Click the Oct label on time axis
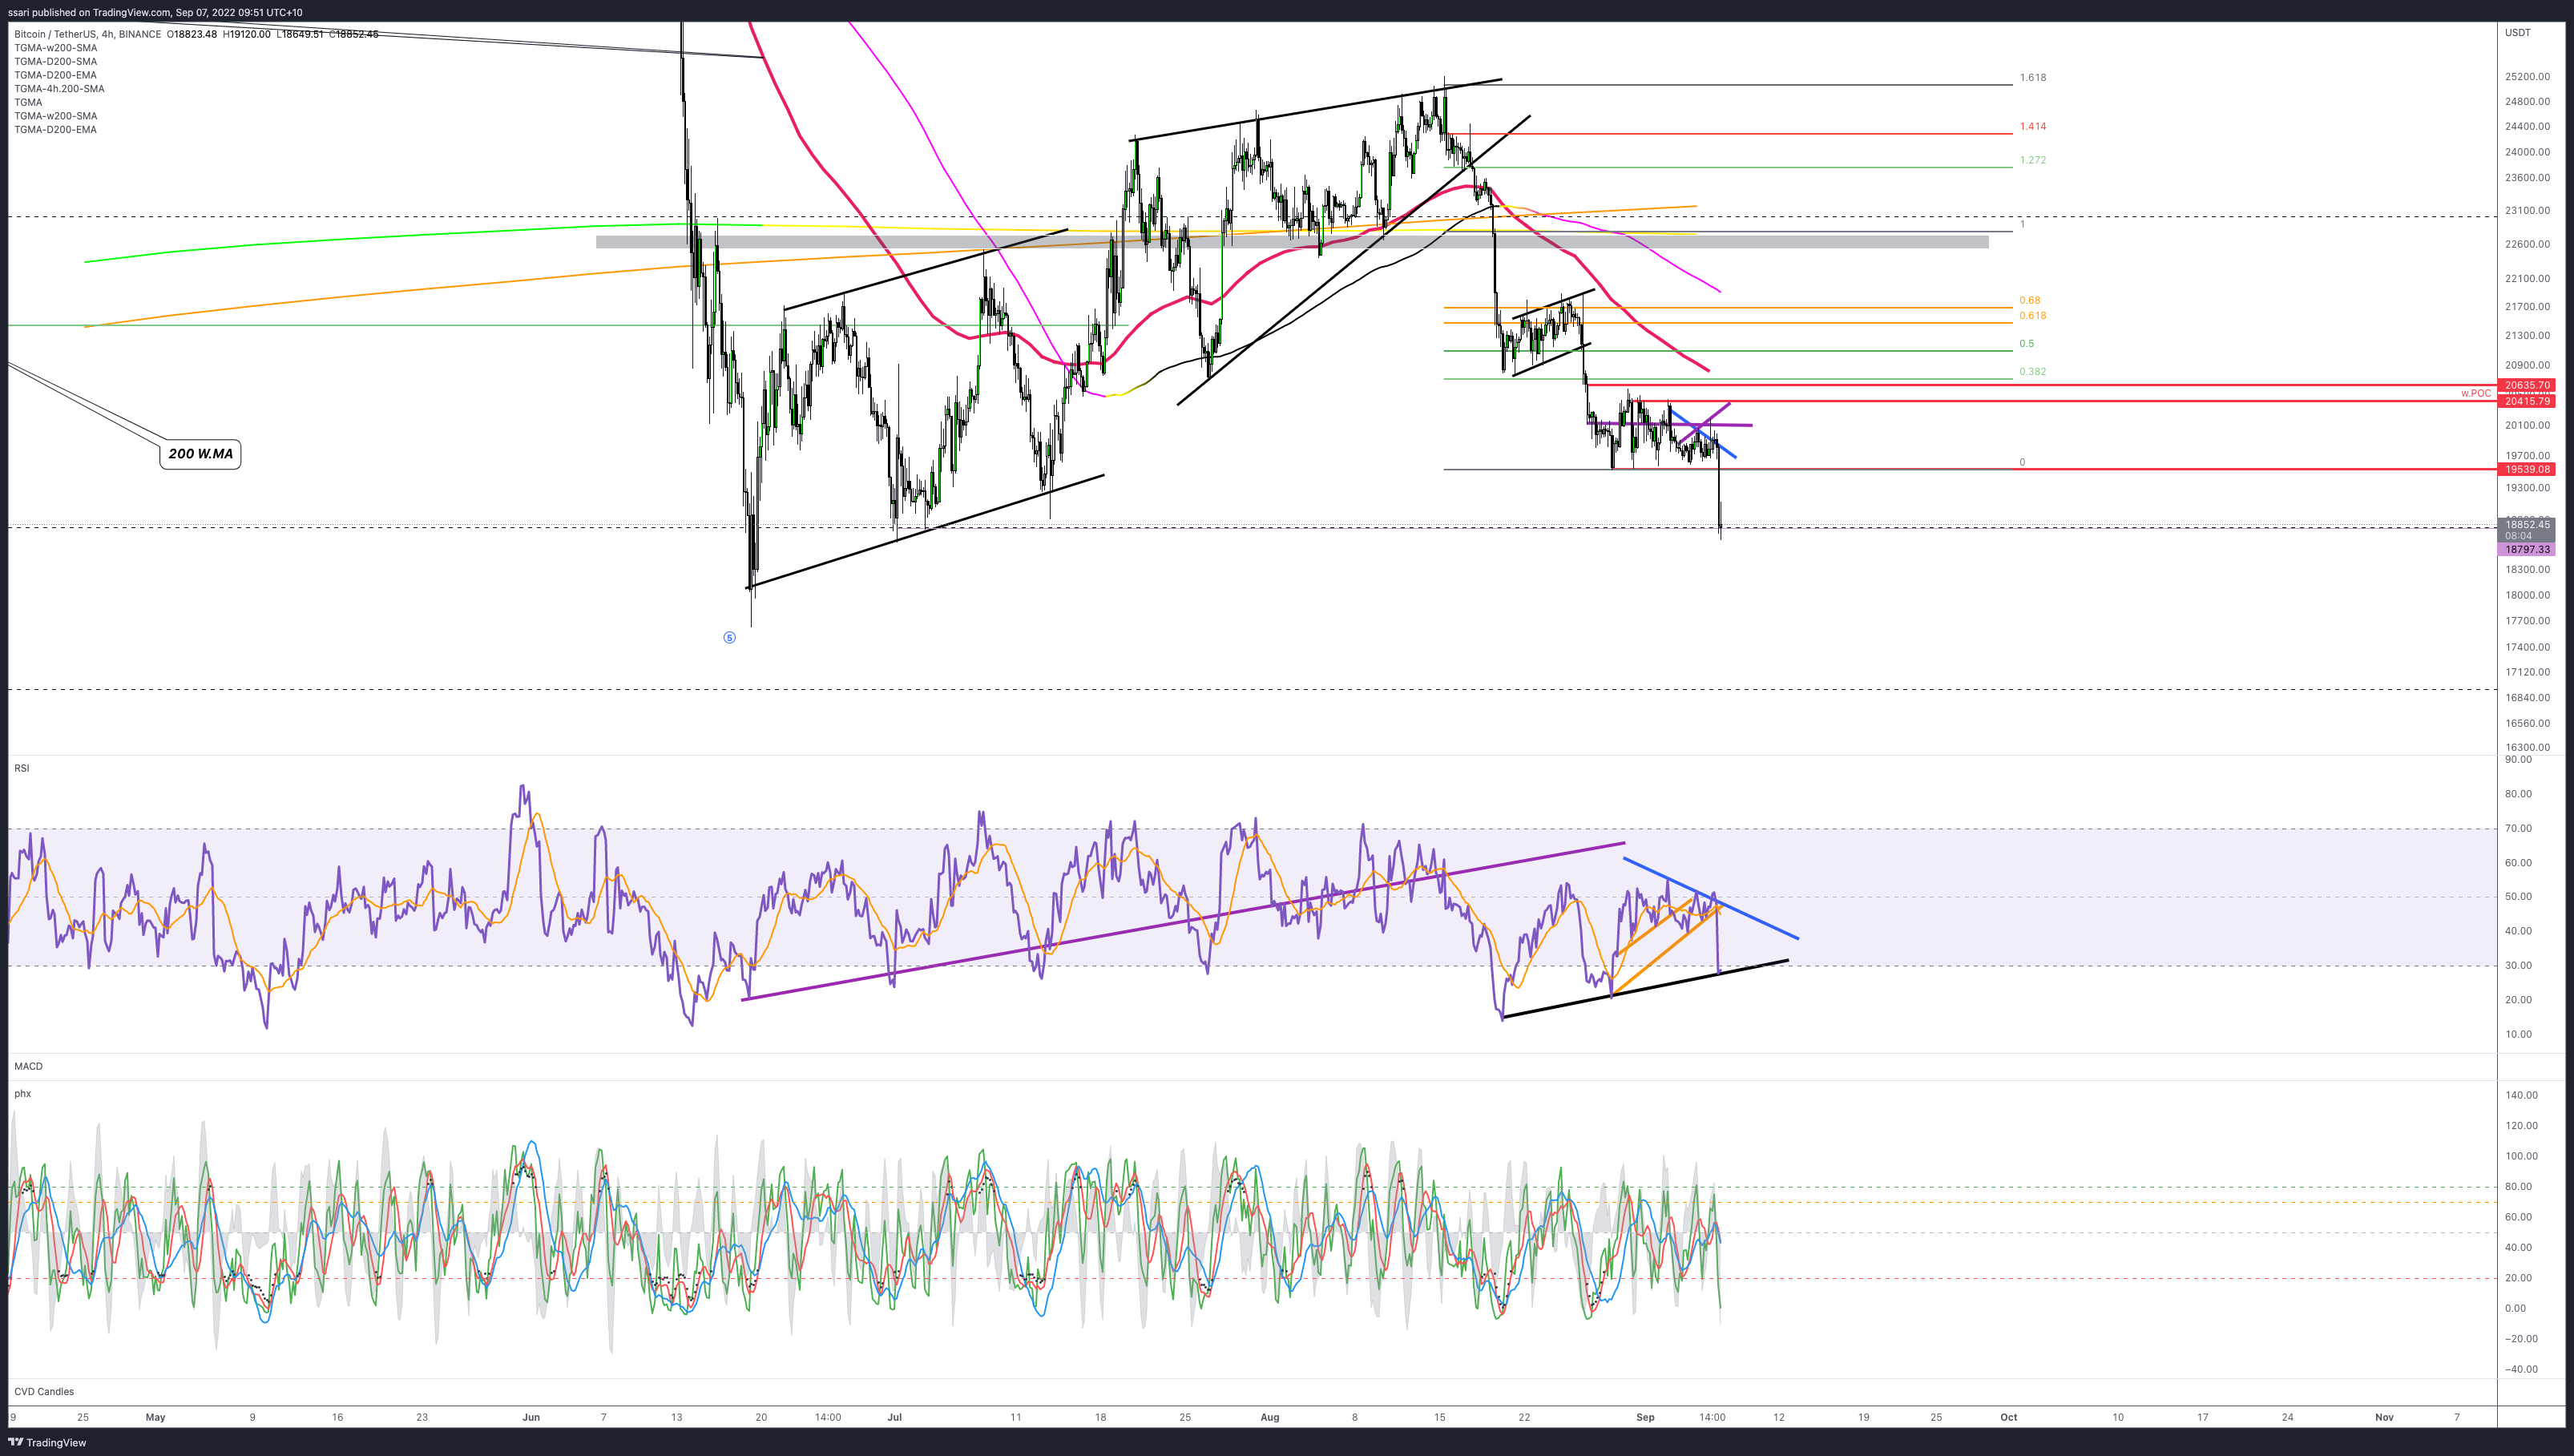Viewport: 2574px width, 1456px height. pos(2008,1417)
